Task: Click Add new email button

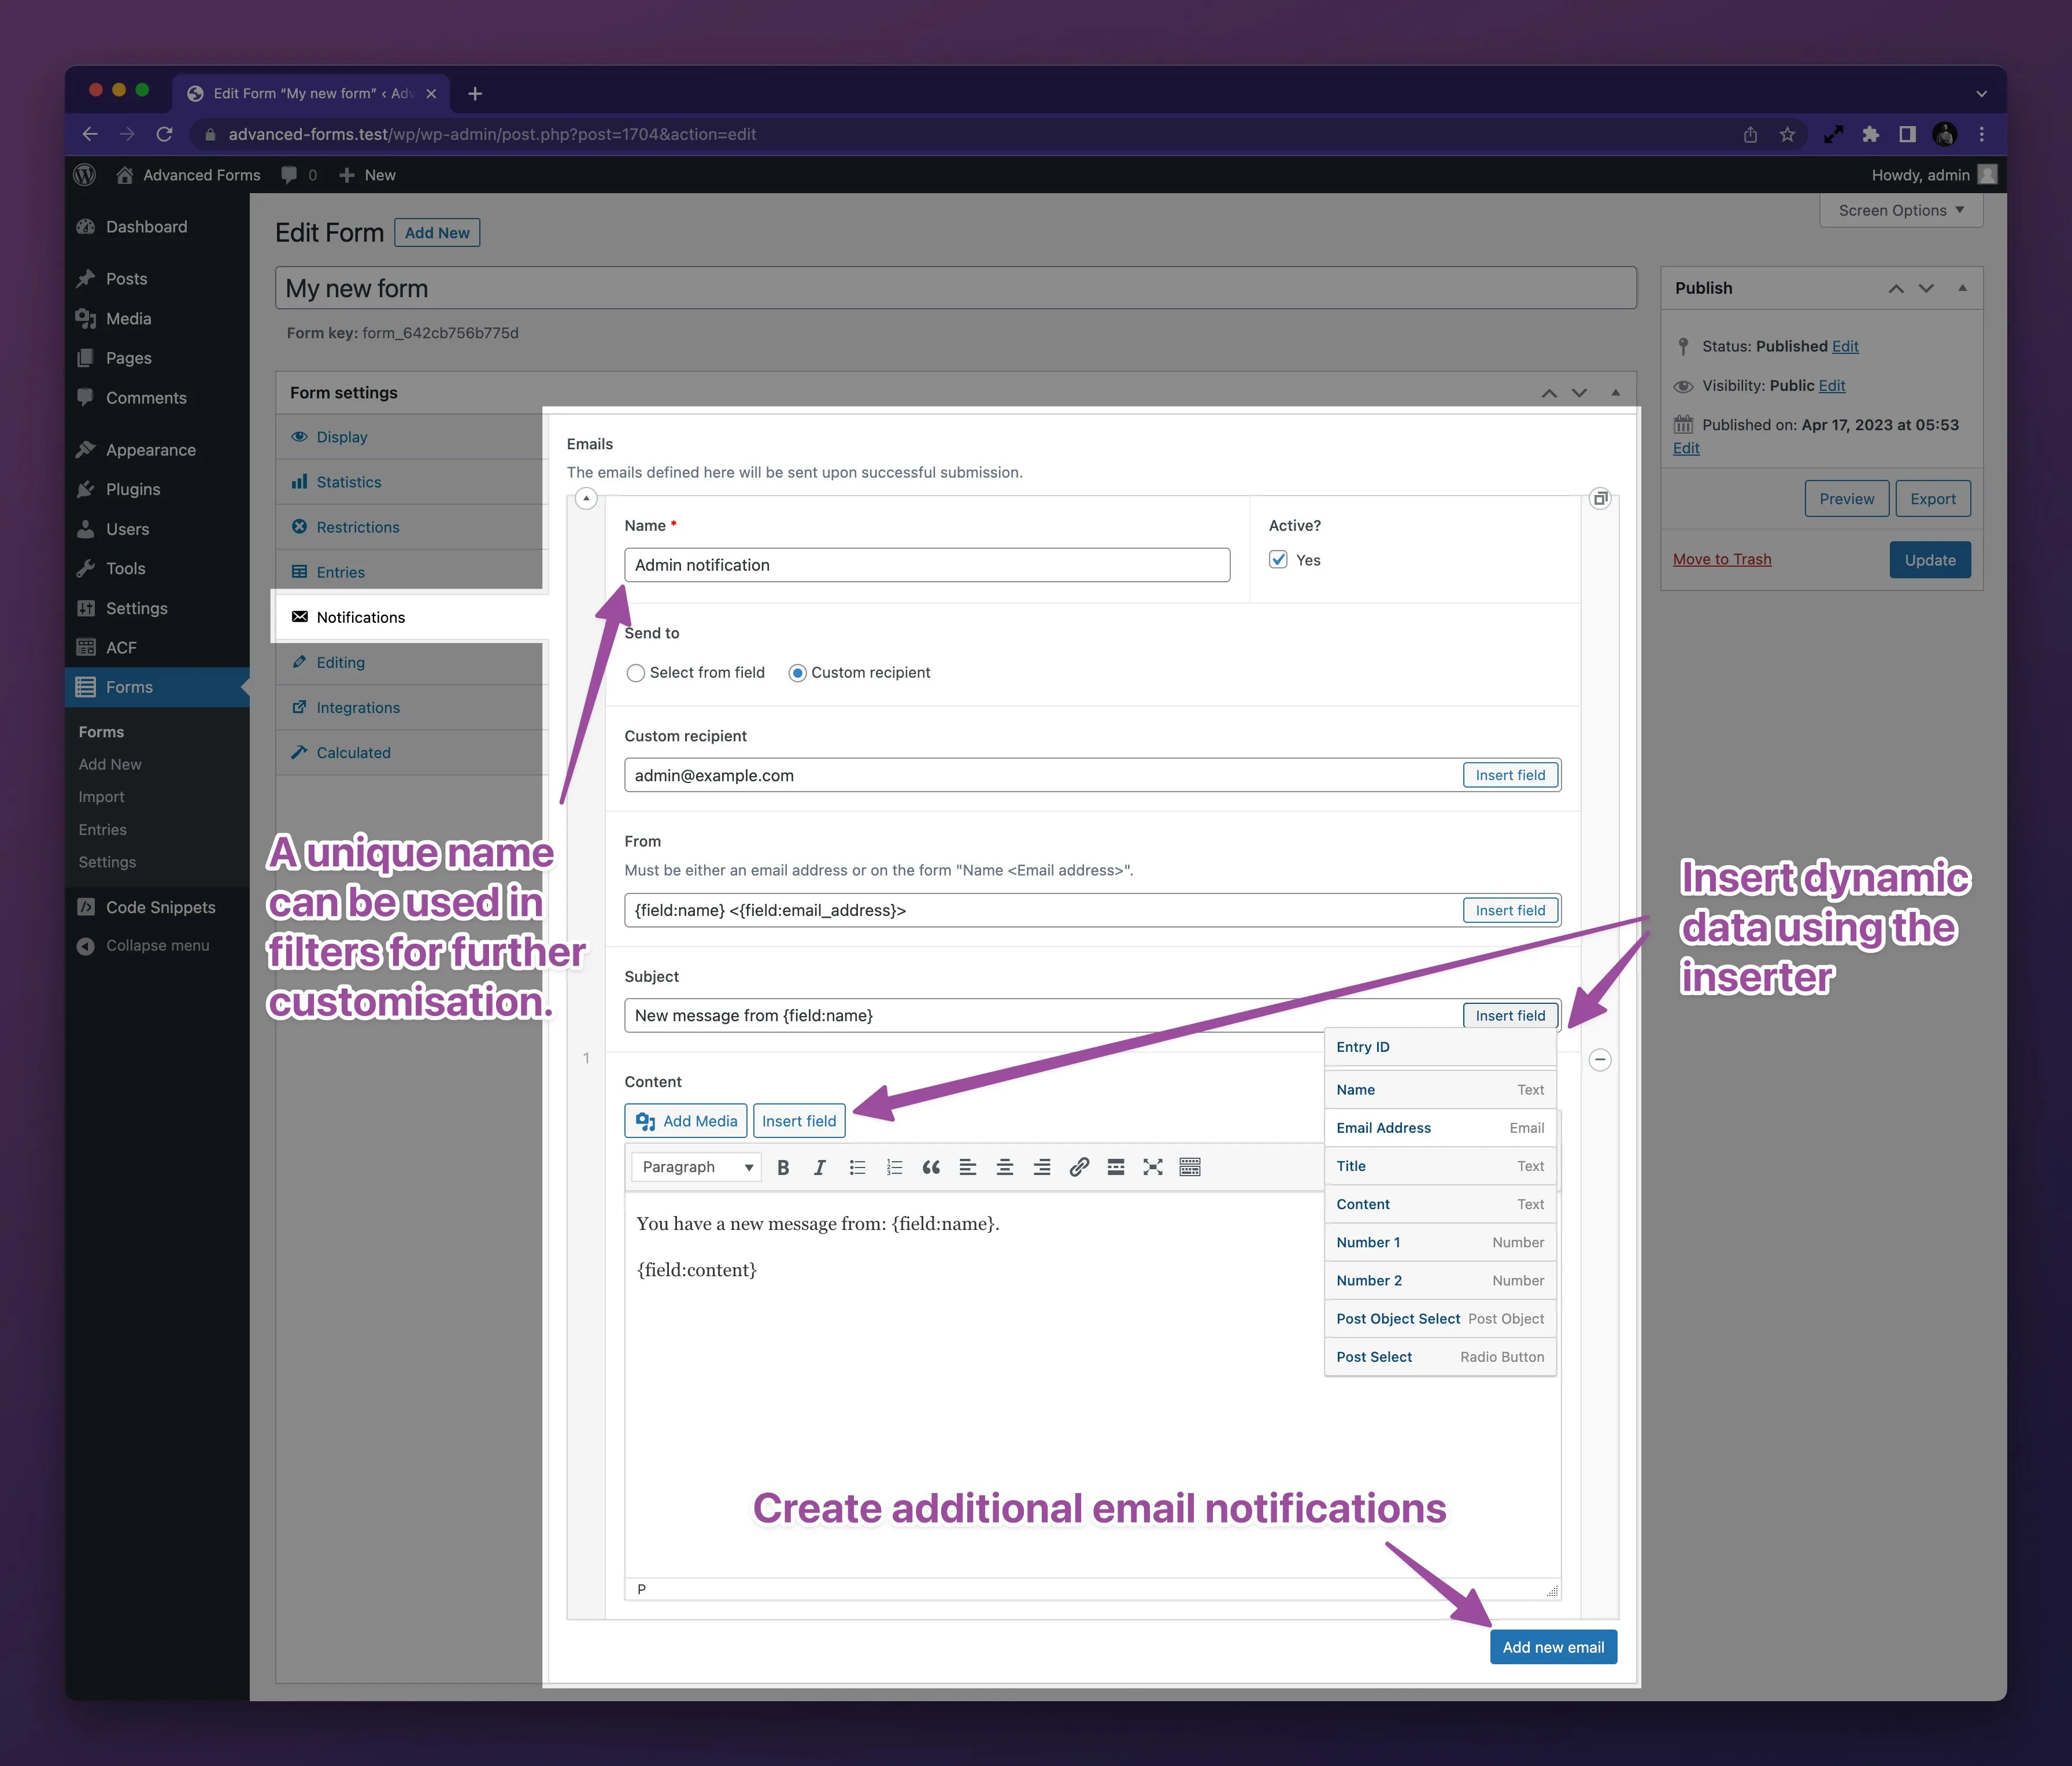Action: point(1553,1647)
